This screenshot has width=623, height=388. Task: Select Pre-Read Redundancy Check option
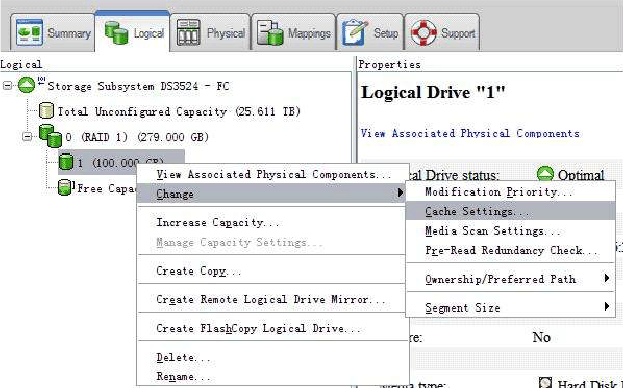[x=510, y=250]
